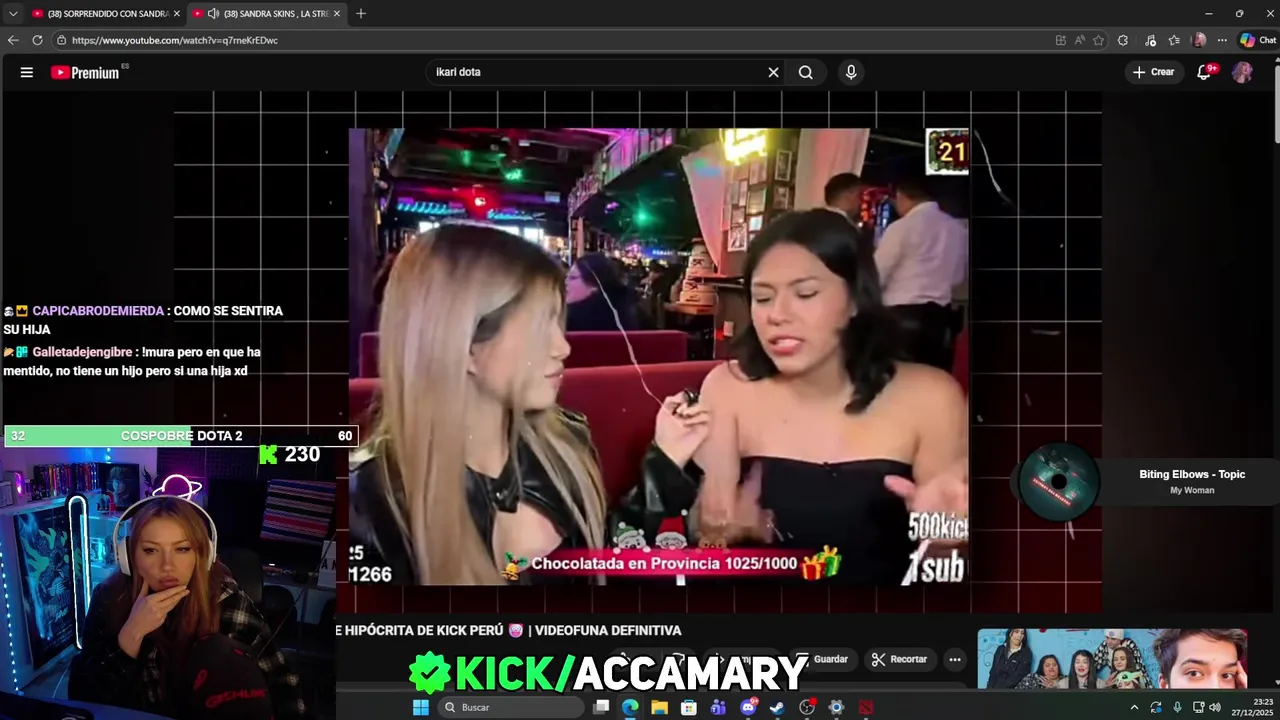Mute the tab using its speaker icon
The width and height of the screenshot is (1280, 720).
(x=213, y=13)
